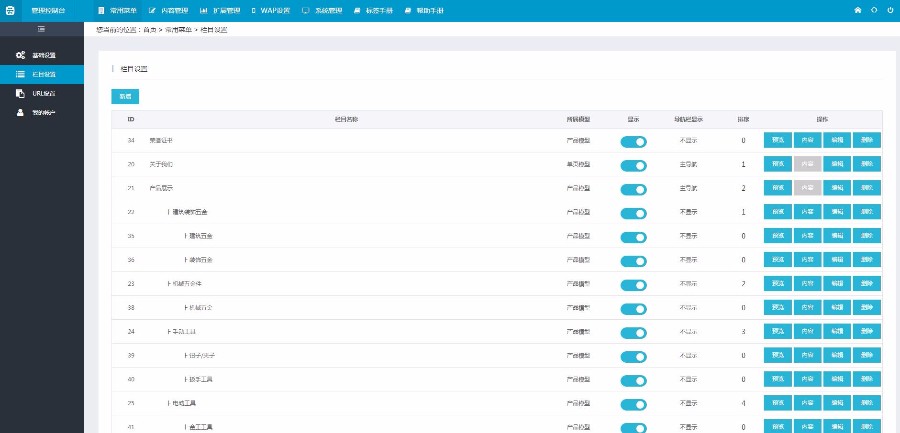Click the list icon for 栏目设置 sidebar item
This screenshot has height=433, width=900.
pos(20,74)
